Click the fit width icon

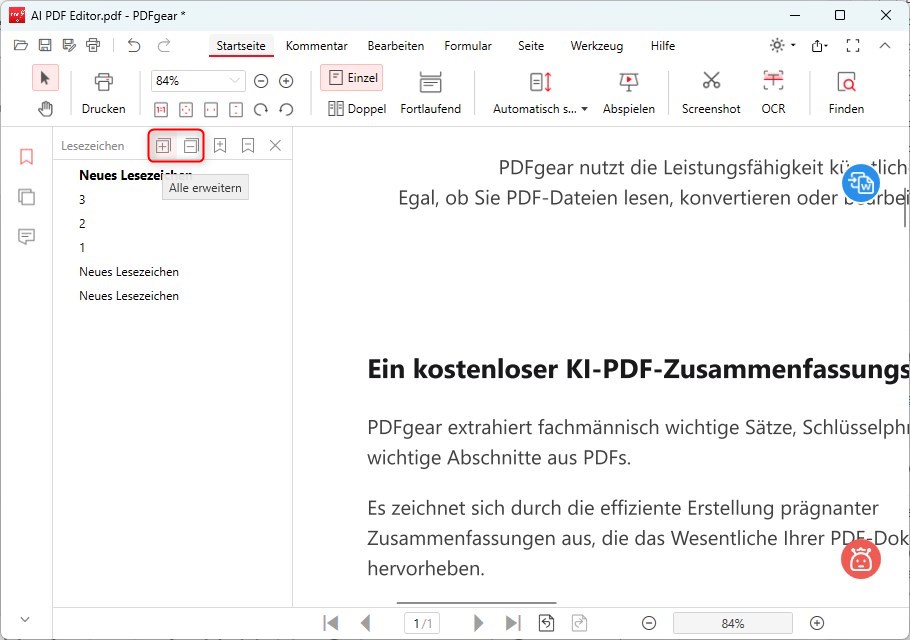tap(211, 109)
